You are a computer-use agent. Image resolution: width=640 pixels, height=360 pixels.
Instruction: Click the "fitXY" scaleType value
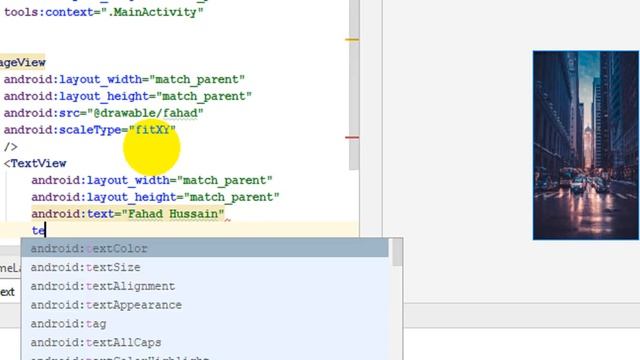pos(152,130)
